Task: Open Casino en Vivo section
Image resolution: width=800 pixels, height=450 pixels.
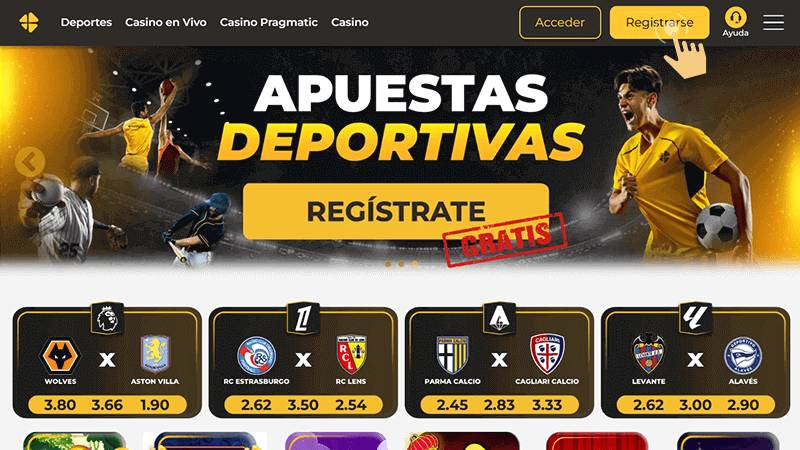Action: [166, 22]
